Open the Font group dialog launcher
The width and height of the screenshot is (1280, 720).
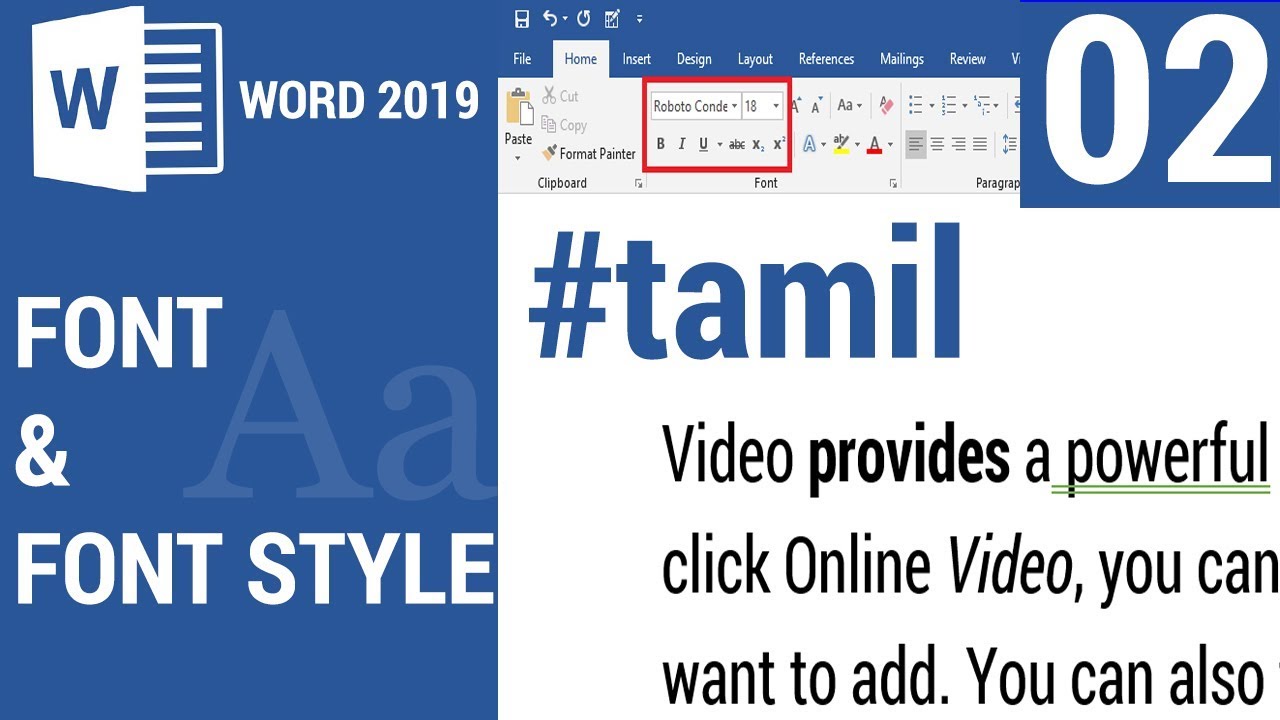(893, 184)
